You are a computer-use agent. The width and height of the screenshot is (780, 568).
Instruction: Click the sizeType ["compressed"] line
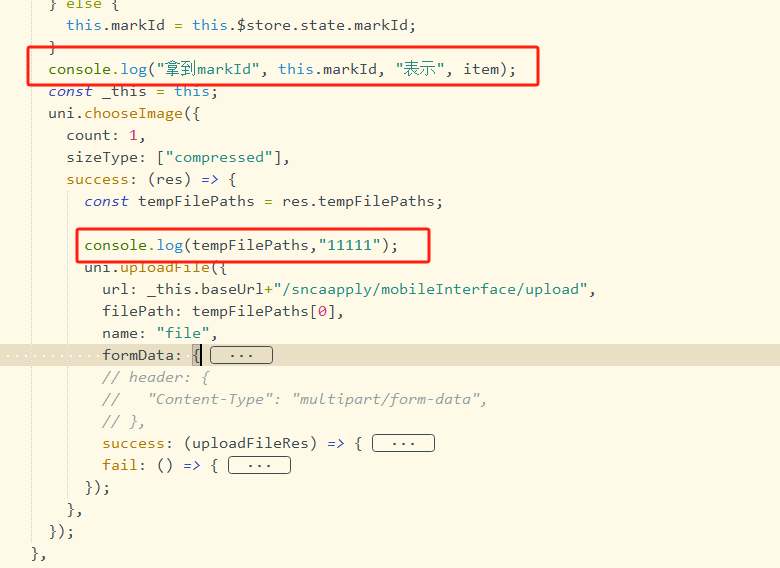pyautogui.click(x=178, y=158)
